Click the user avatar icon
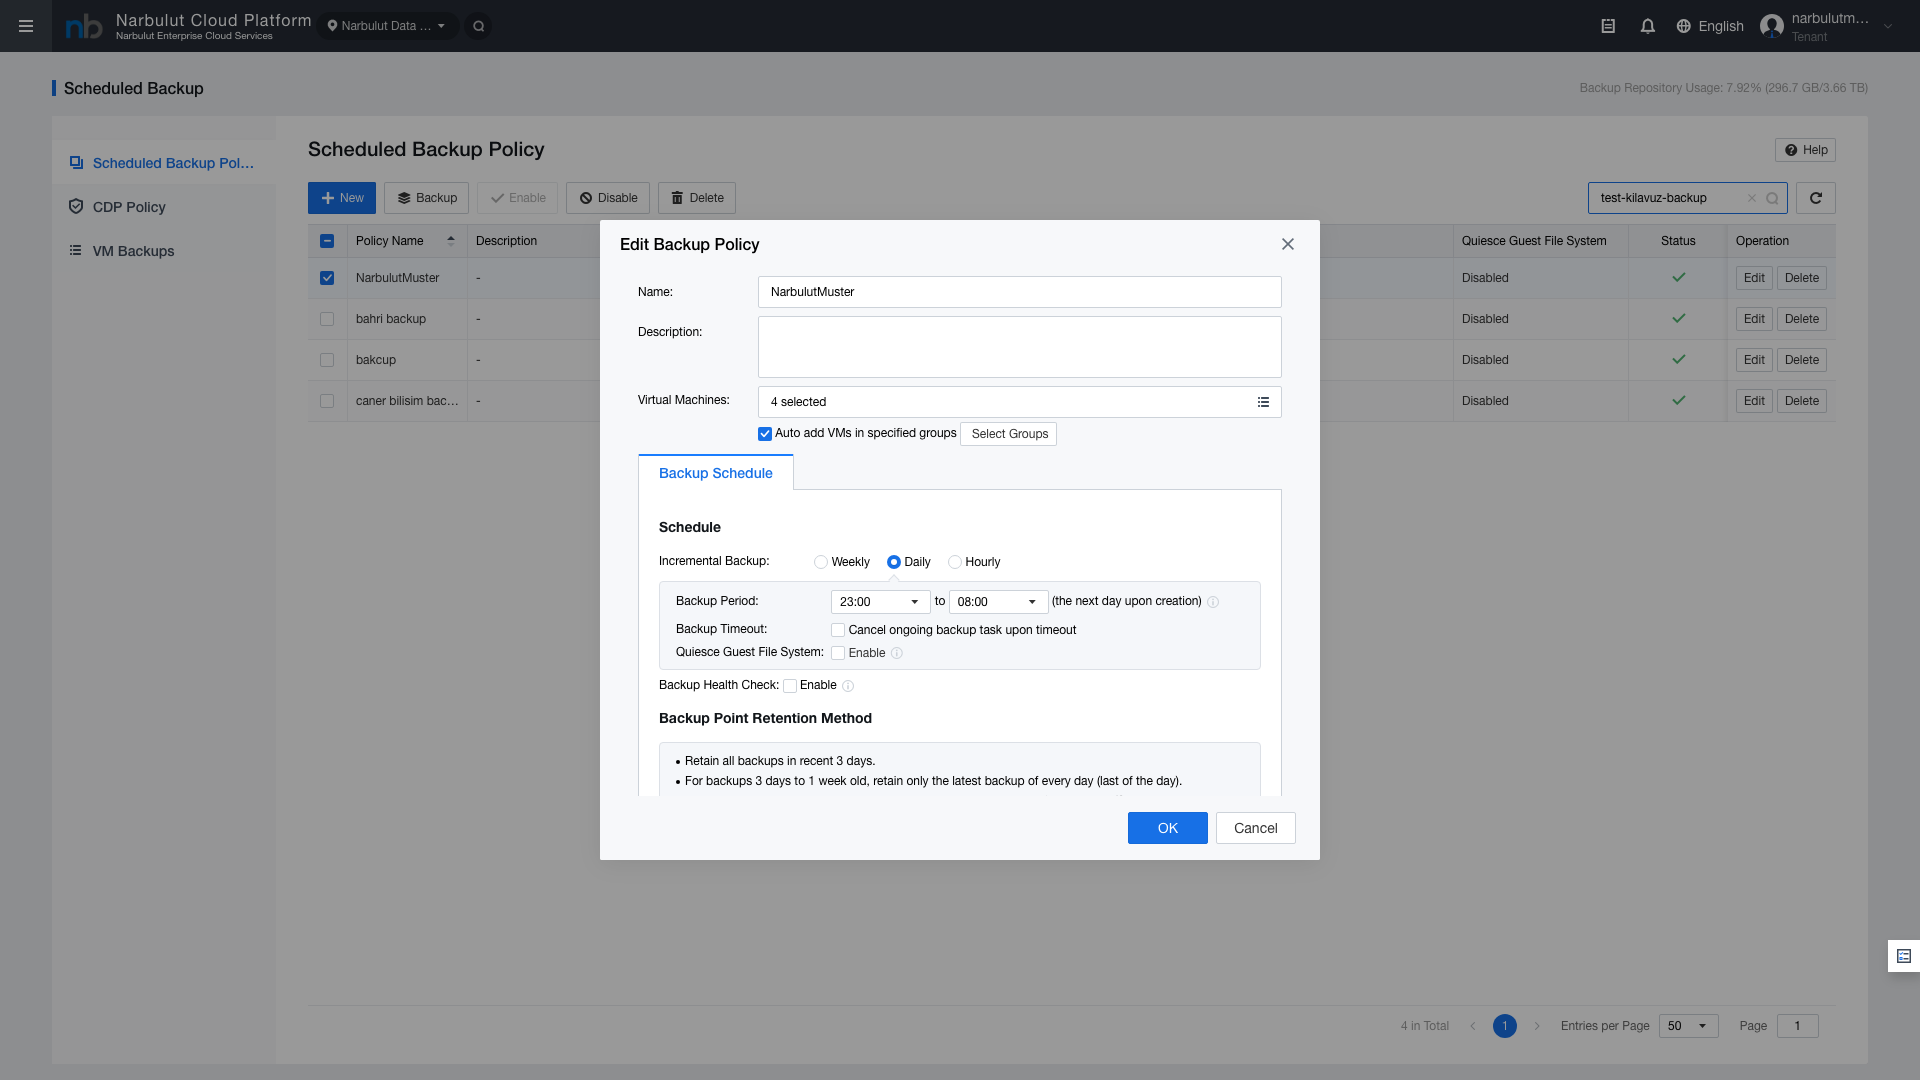This screenshot has height=1080, width=1920. (1772, 26)
